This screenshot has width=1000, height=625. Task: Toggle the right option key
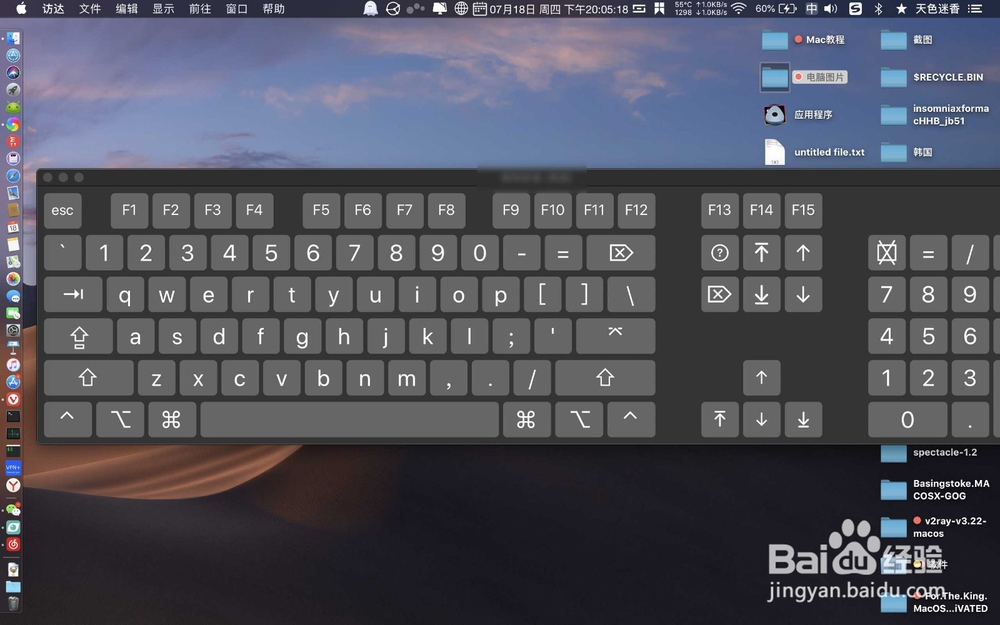579,420
